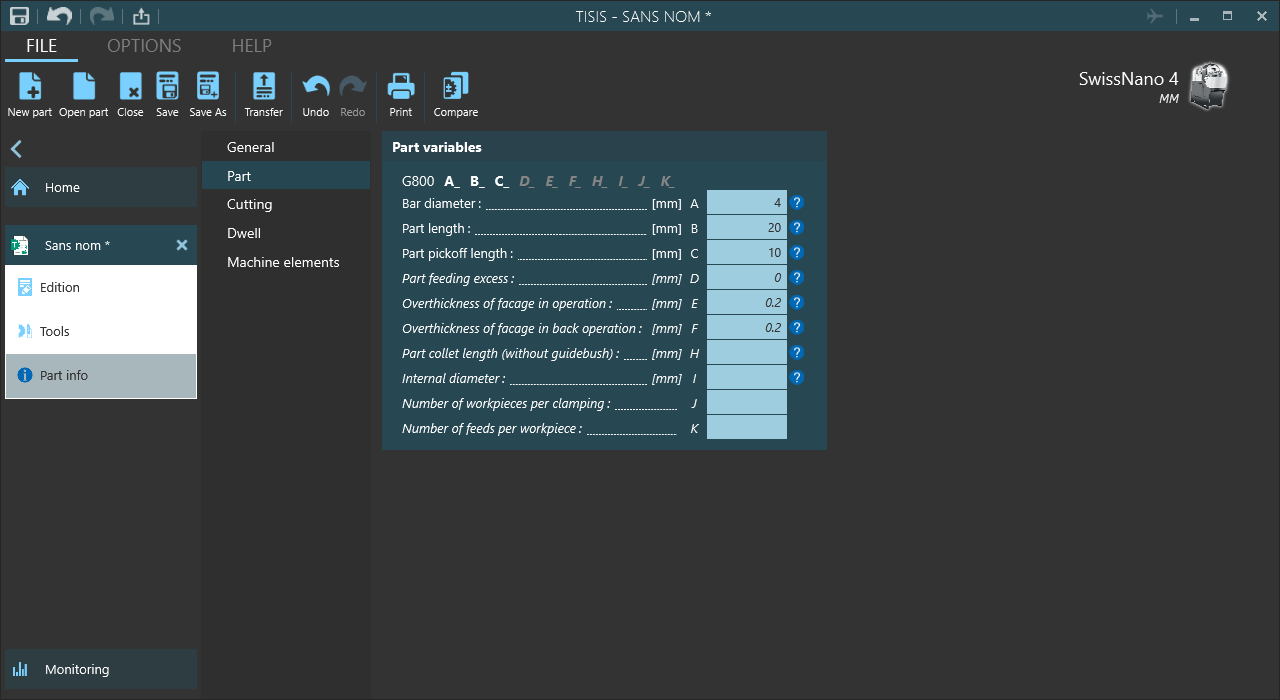The height and width of the screenshot is (700, 1280).
Task: Show help for Internal diameter field
Action: click(x=797, y=378)
